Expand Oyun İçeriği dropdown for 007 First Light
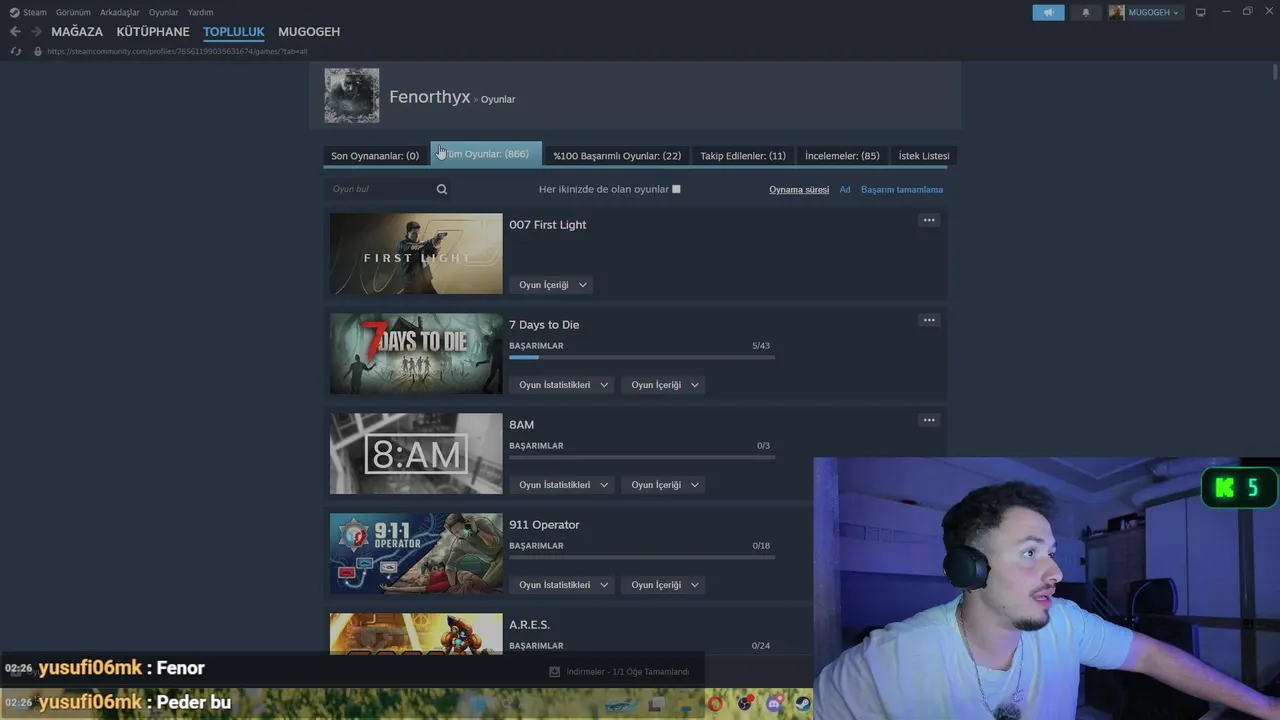Image resolution: width=1280 pixels, height=720 pixels. [552, 285]
